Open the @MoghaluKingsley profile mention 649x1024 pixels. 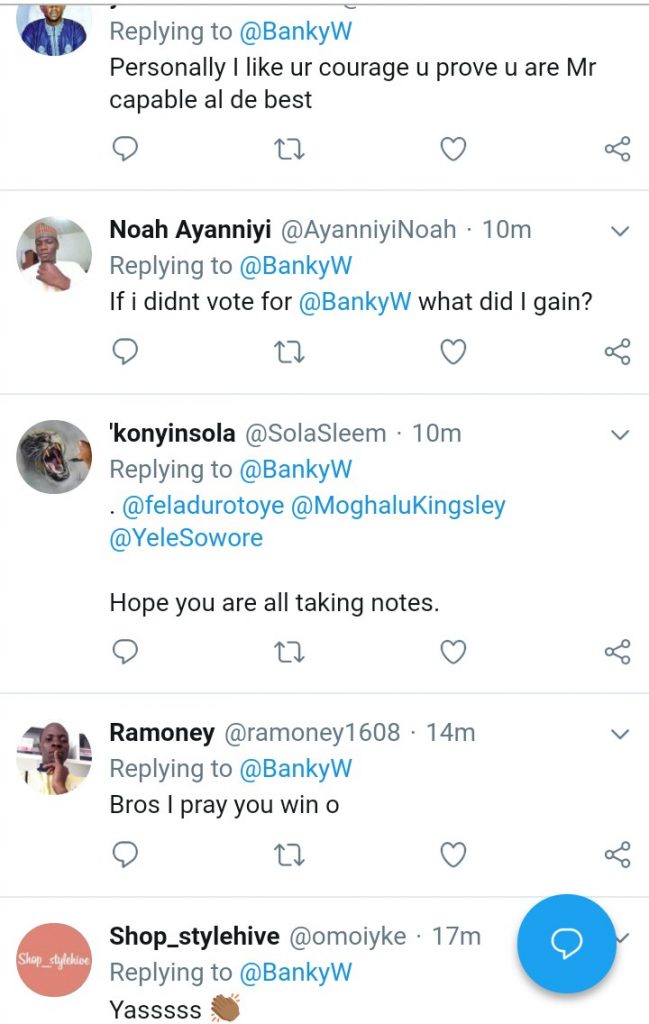point(398,506)
